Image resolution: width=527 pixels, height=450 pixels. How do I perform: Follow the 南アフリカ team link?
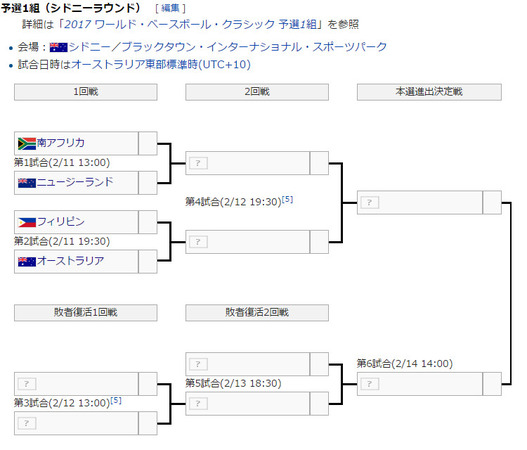point(60,143)
